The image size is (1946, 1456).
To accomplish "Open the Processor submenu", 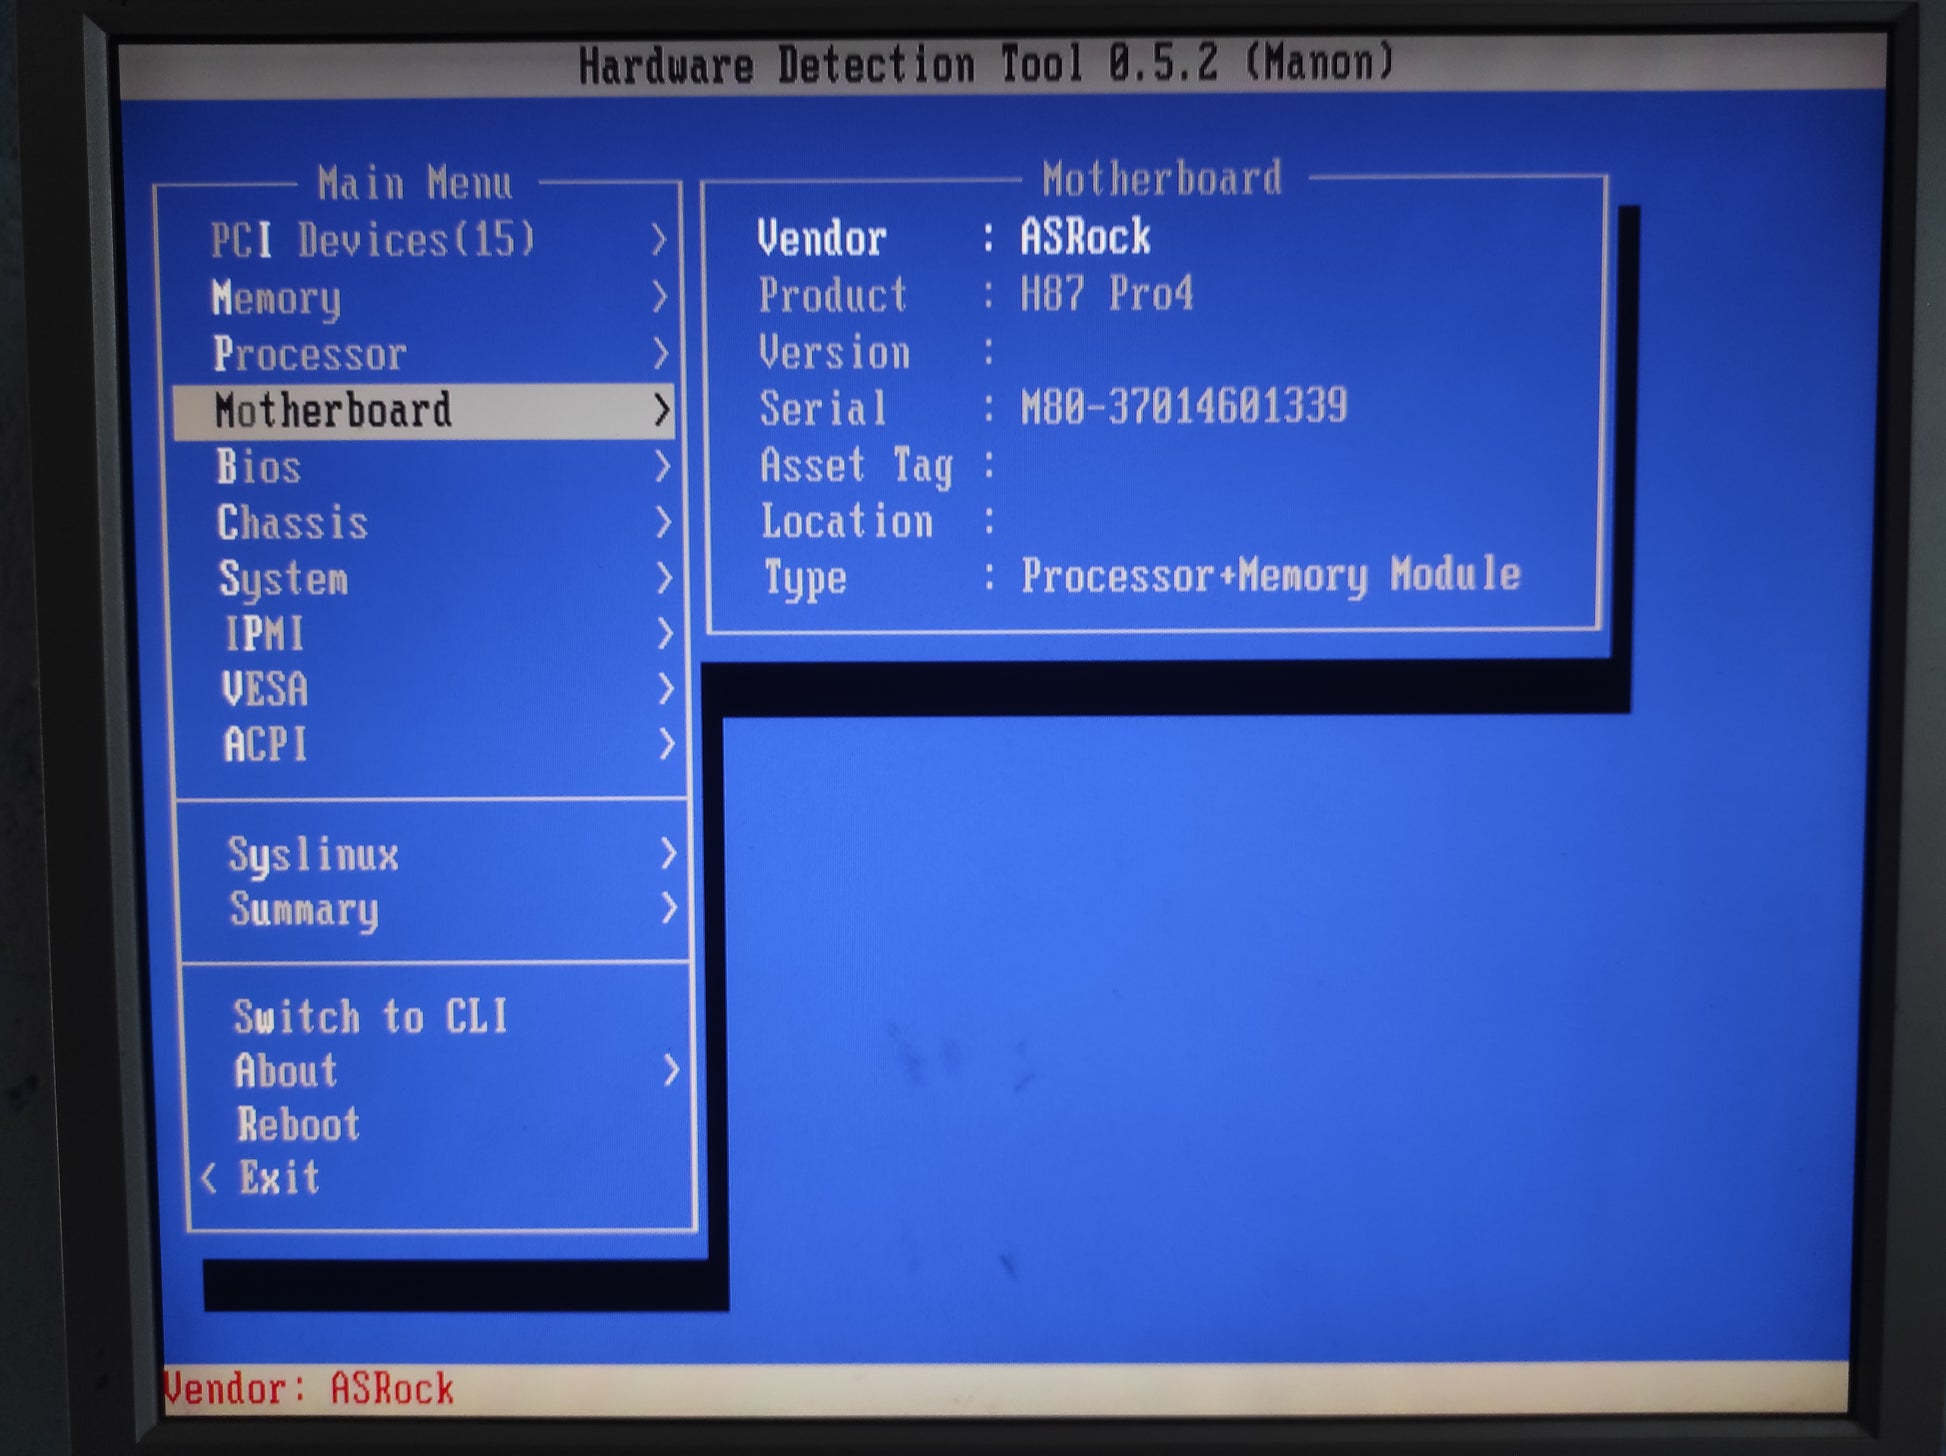I will click(x=310, y=354).
